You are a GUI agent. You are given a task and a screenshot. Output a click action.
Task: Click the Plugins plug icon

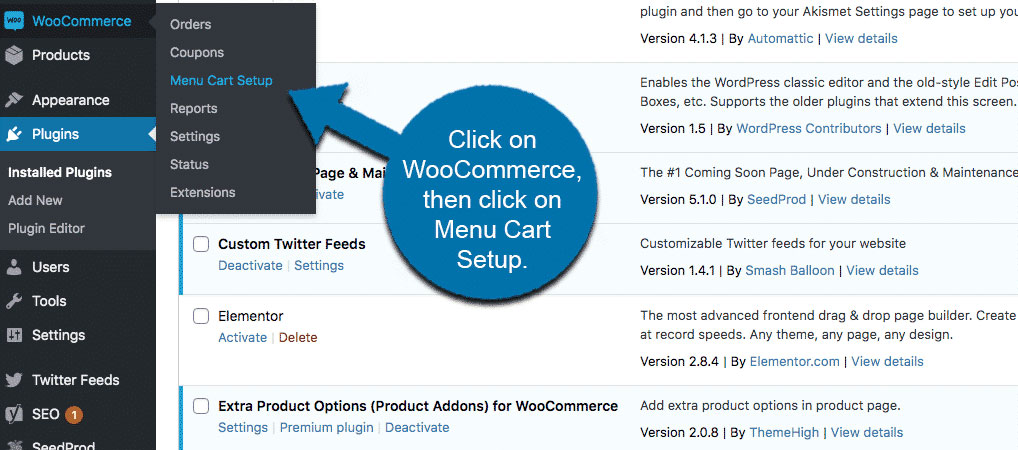point(14,134)
